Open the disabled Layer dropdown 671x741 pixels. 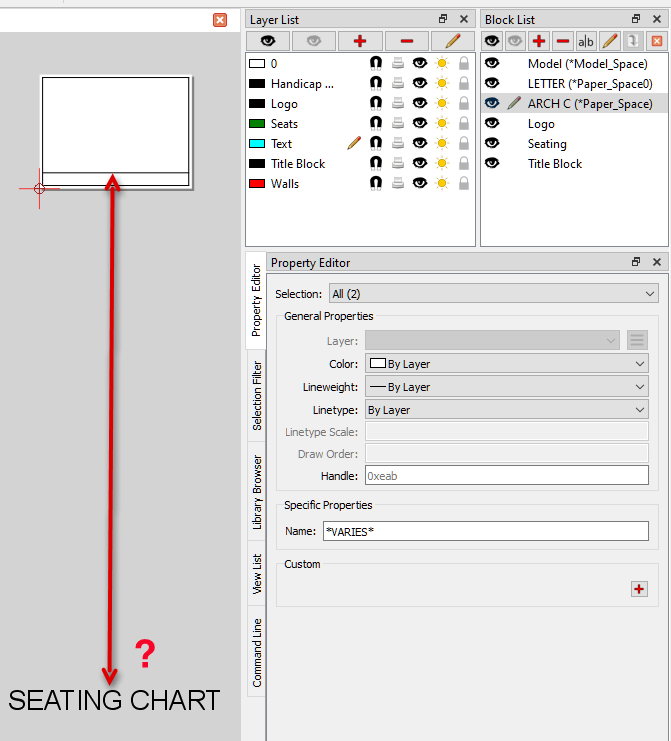click(492, 340)
